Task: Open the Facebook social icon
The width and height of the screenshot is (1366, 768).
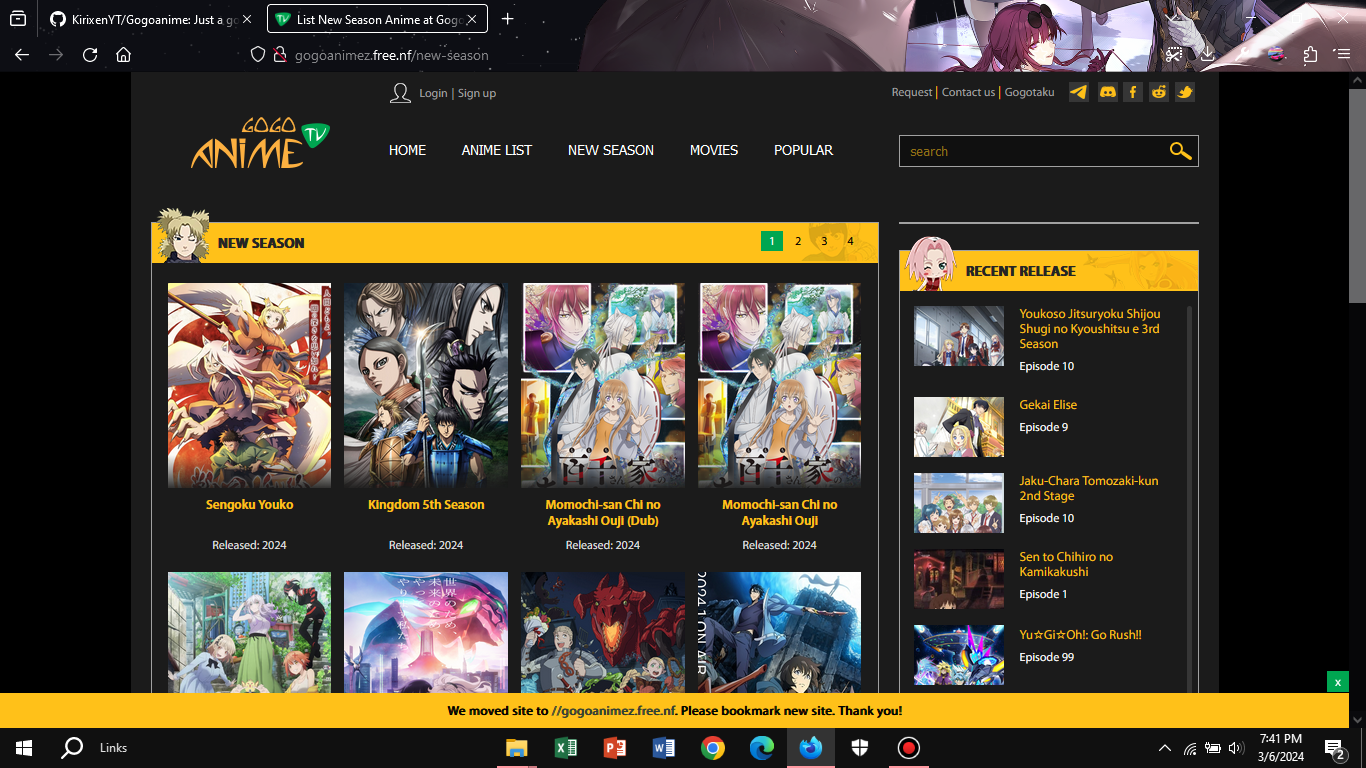Action: point(1133,92)
